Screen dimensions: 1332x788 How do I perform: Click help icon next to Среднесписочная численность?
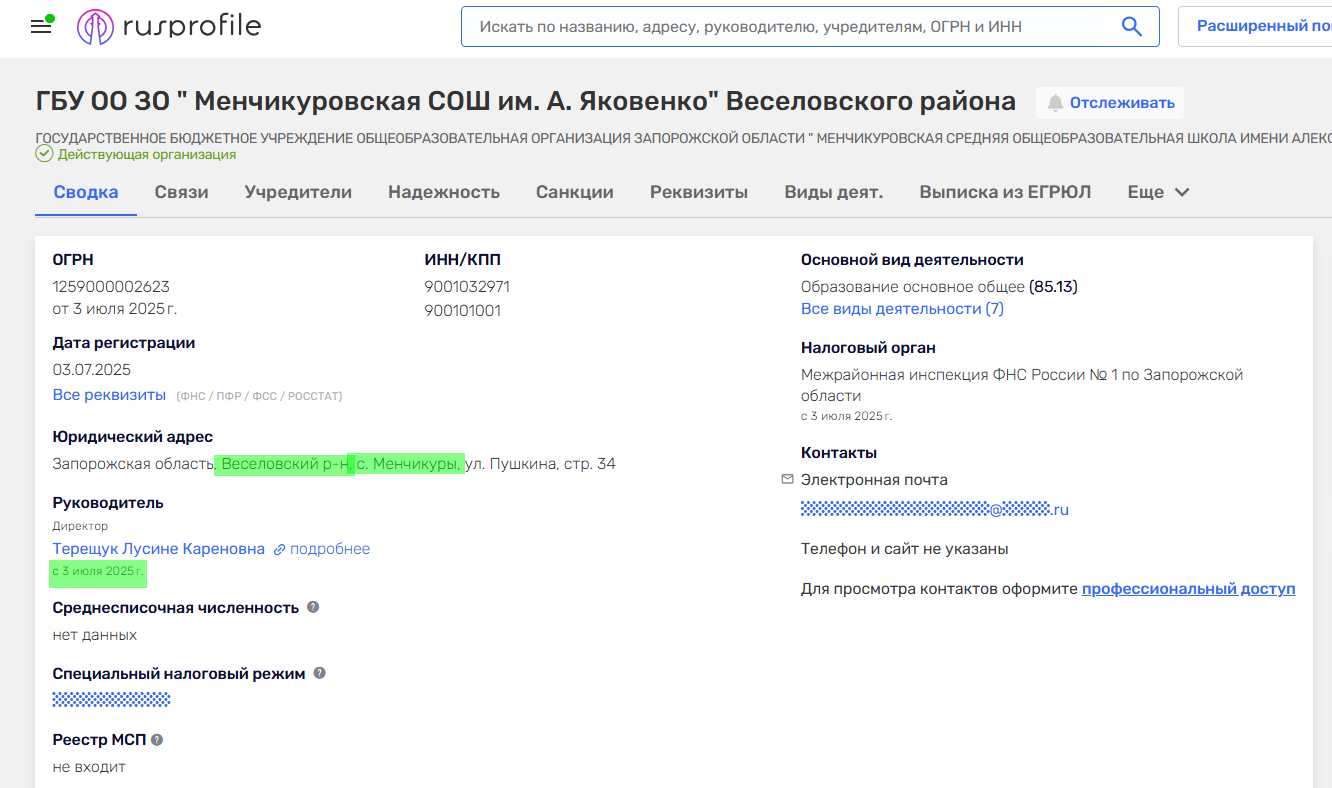(313, 607)
